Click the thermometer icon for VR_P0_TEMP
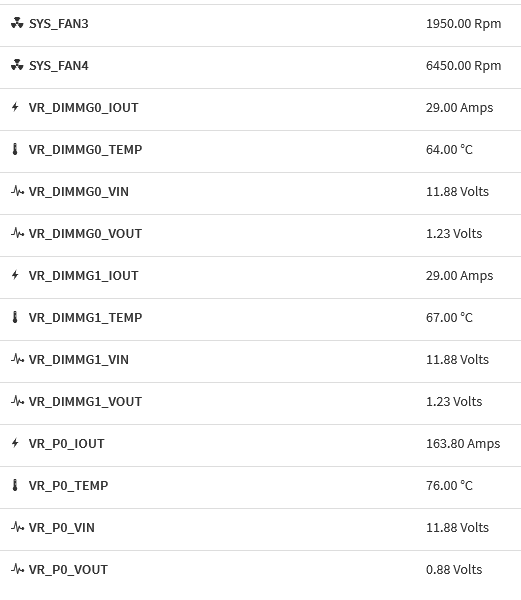 [x=15, y=485]
